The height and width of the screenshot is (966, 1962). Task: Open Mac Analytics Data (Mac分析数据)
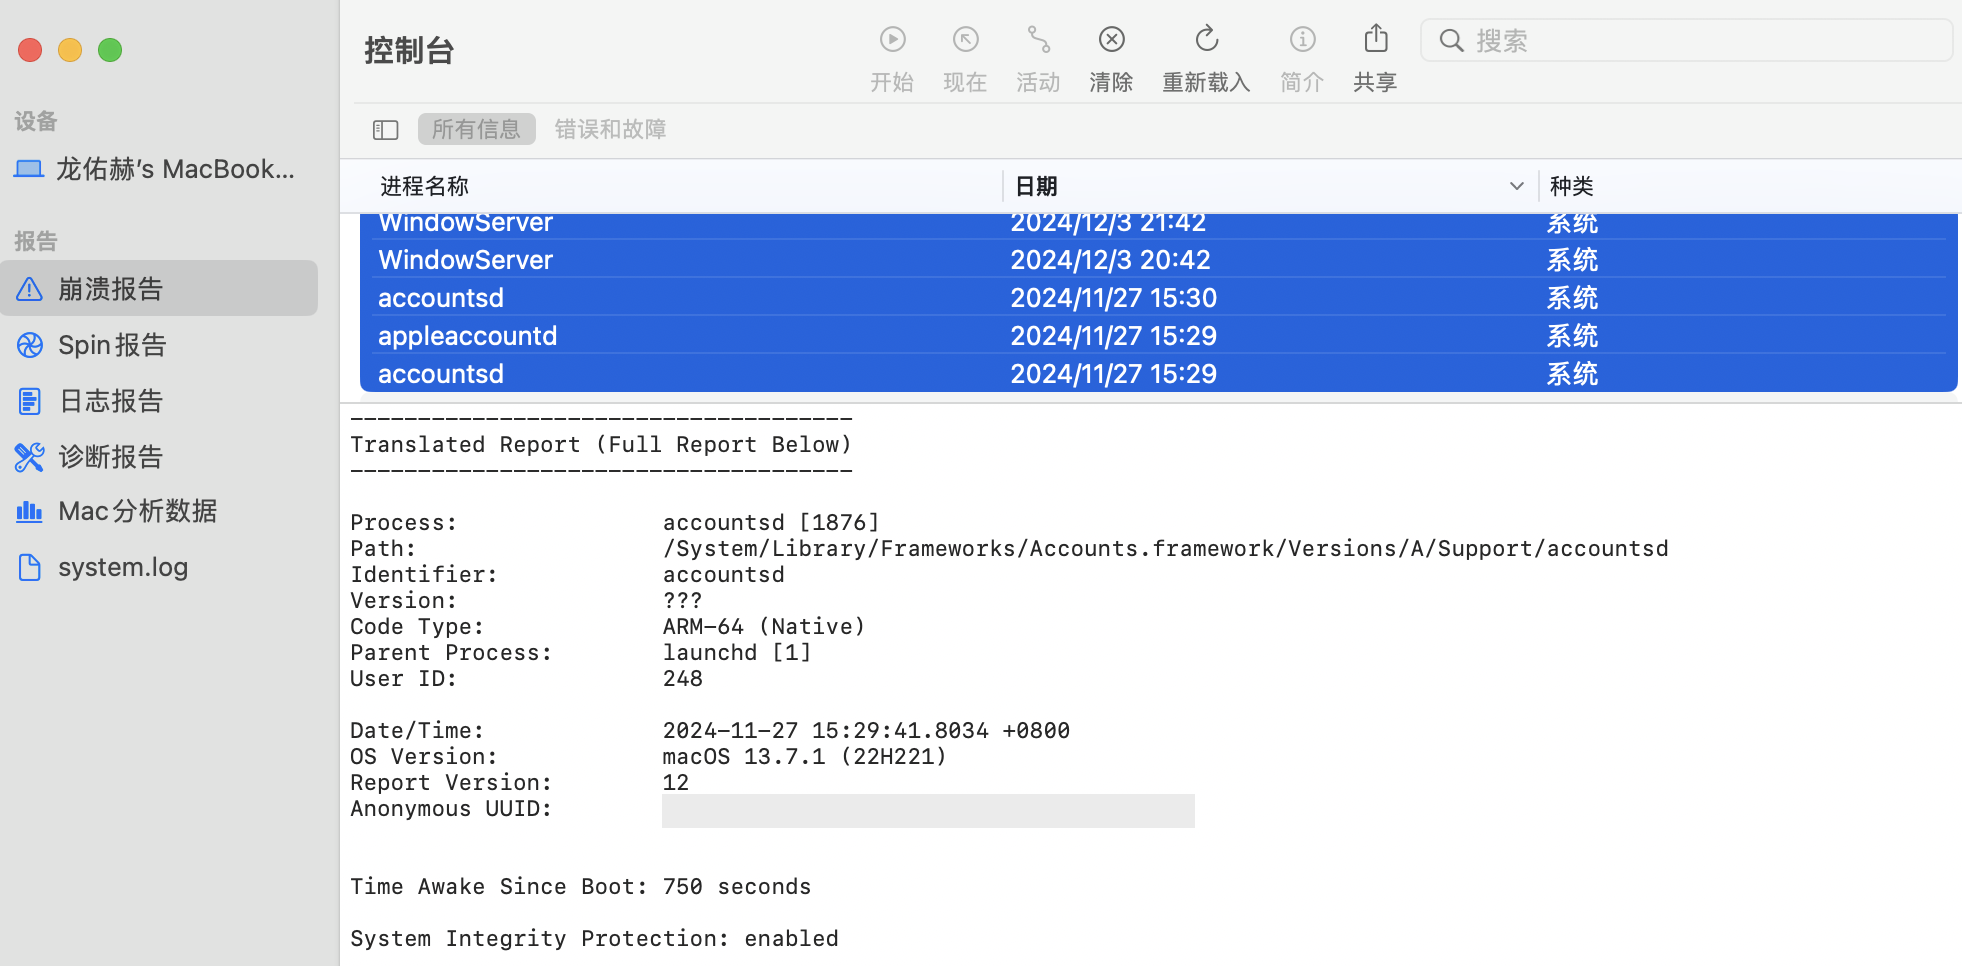[x=137, y=511]
